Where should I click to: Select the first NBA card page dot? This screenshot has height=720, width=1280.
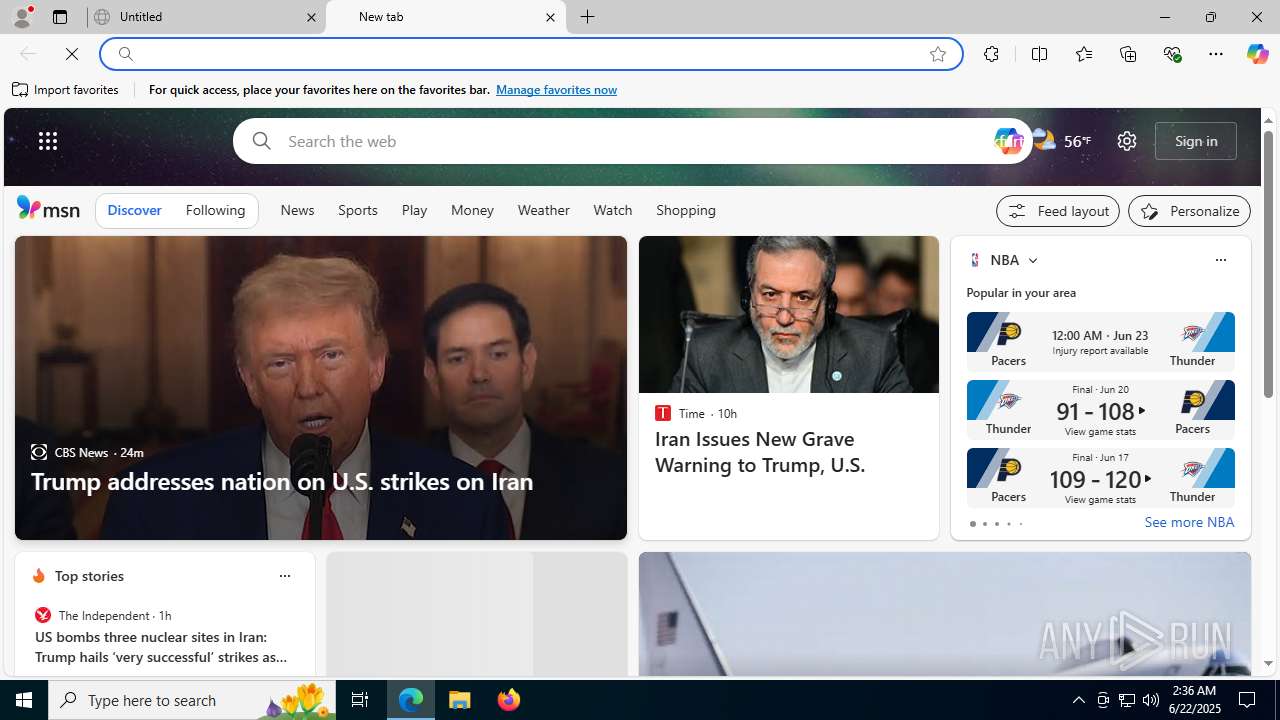click(972, 524)
